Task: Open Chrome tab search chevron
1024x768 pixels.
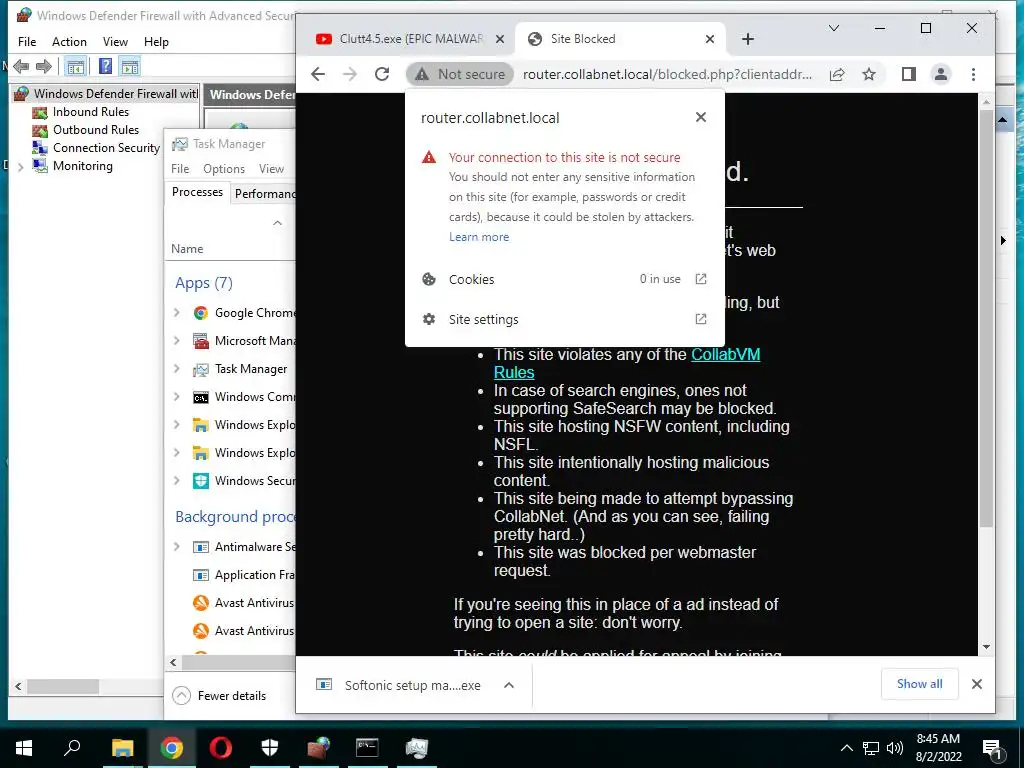Action: (834, 28)
